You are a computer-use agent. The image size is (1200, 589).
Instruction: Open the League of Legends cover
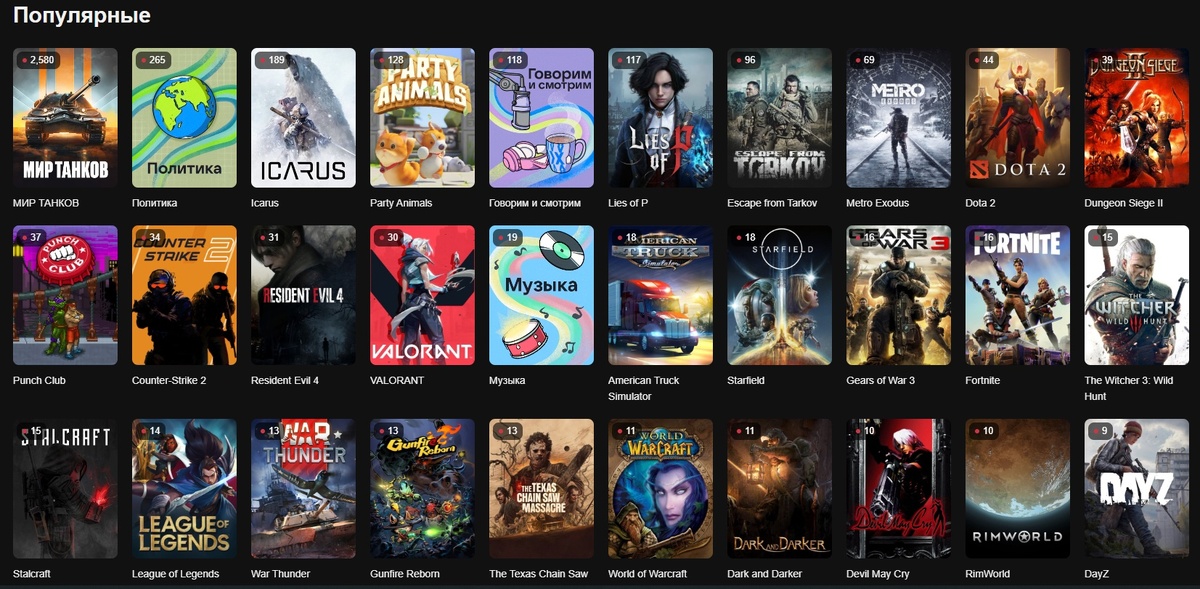click(184, 488)
